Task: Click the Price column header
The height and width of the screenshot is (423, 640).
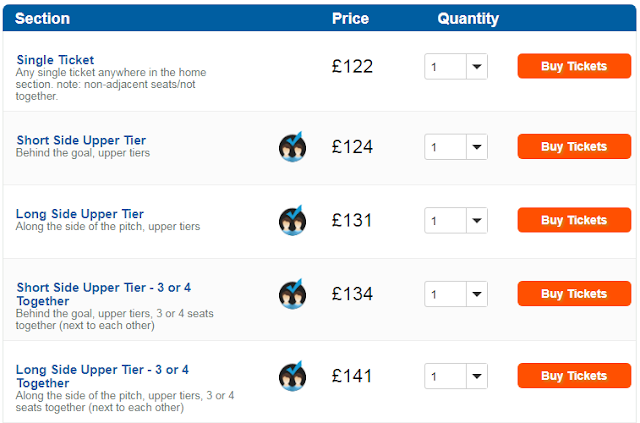Action: click(x=350, y=19)
